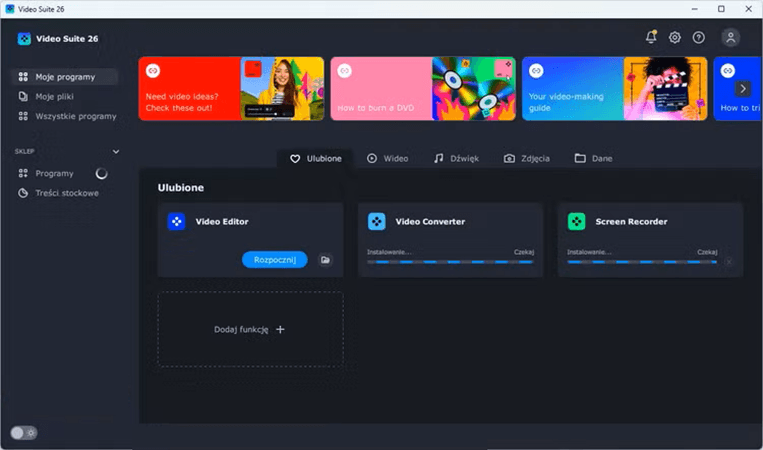The height and width of the screenshot is (450, 763).
Task: Click the Video Editor app icon
Action: tap(176, 221)
